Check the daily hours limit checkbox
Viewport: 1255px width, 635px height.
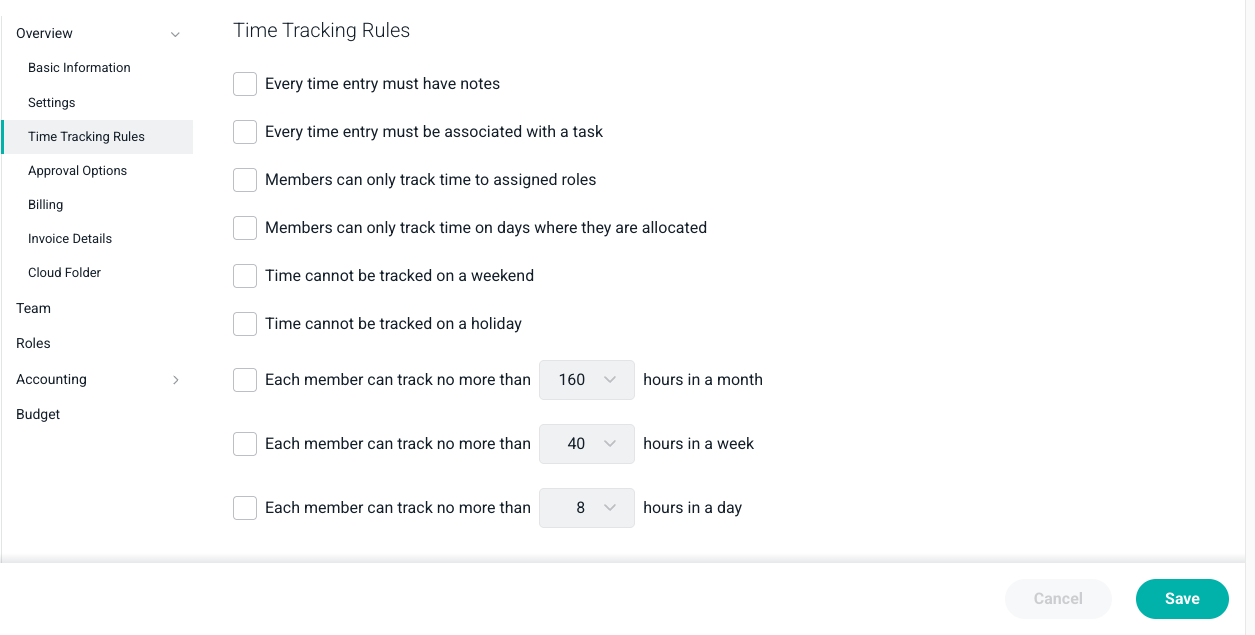[x=245, y=508]
